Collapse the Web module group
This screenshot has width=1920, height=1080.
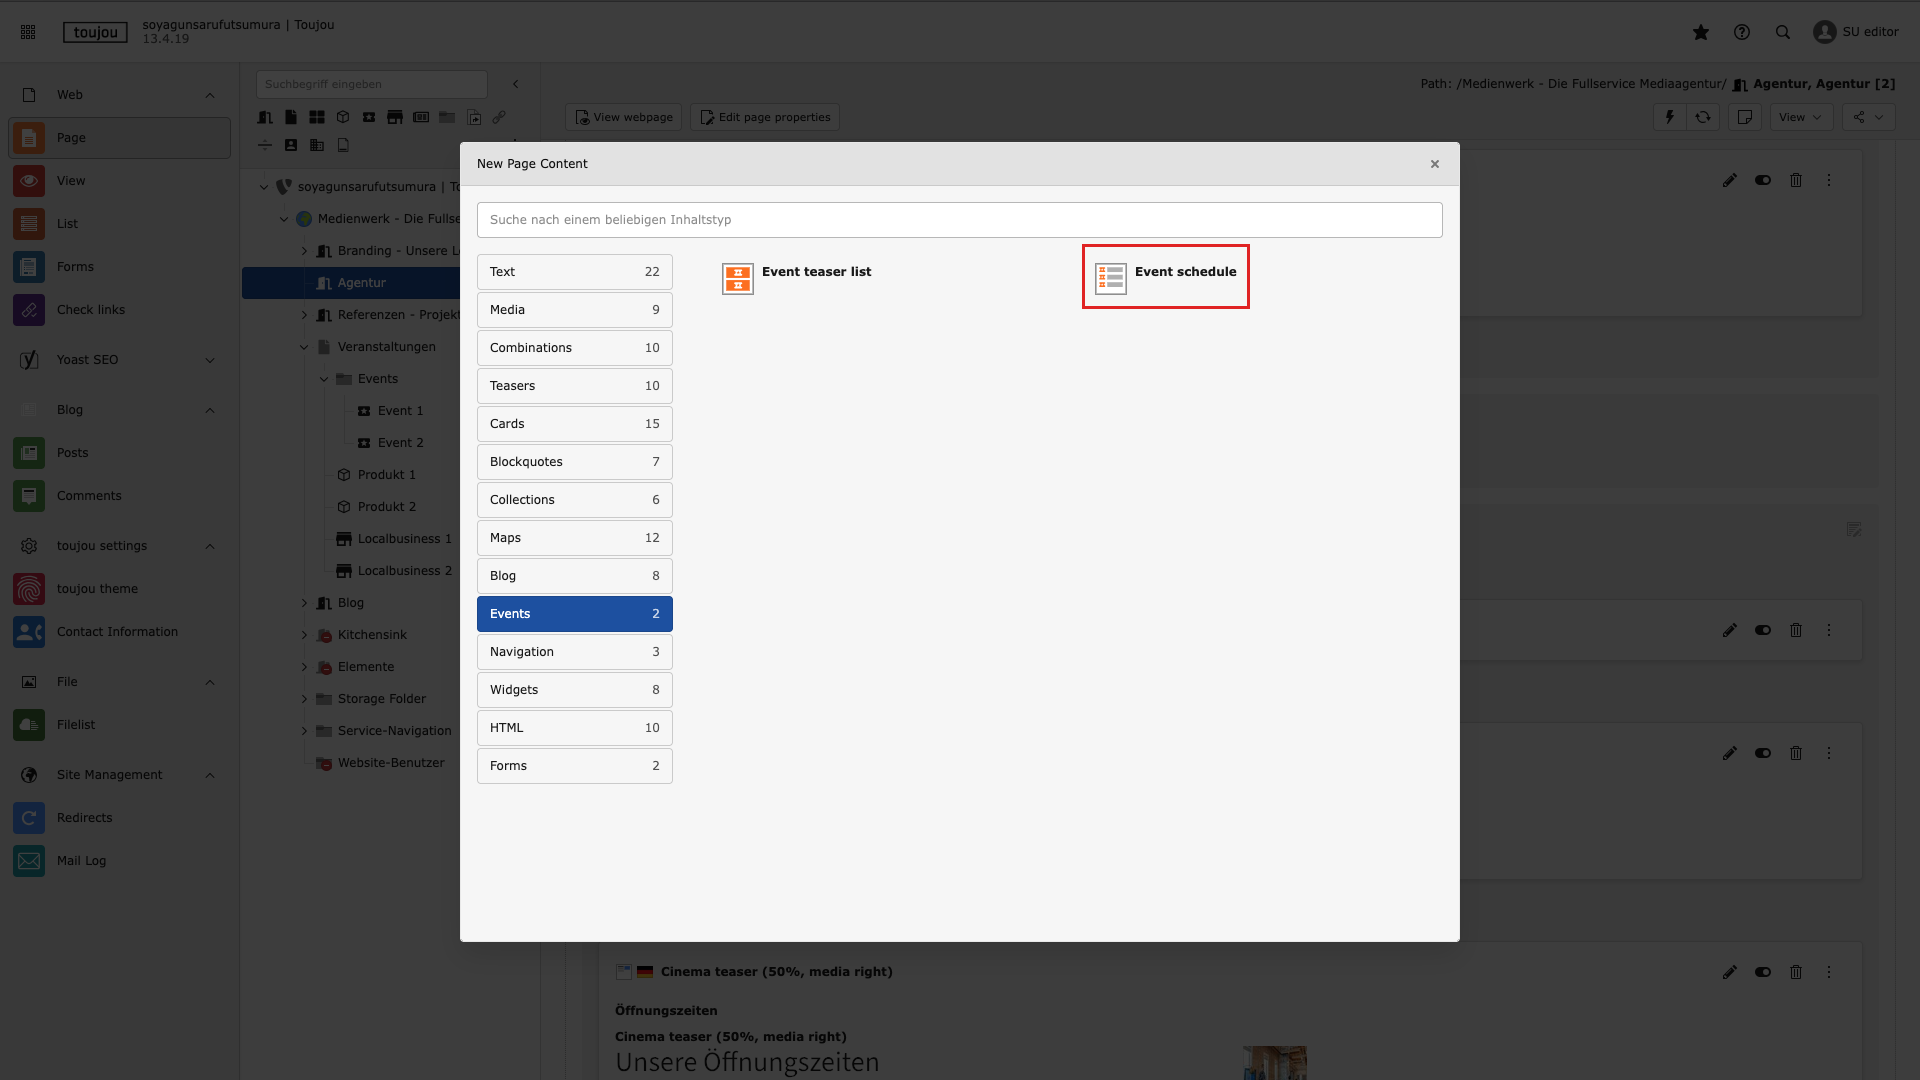point(210,95)
